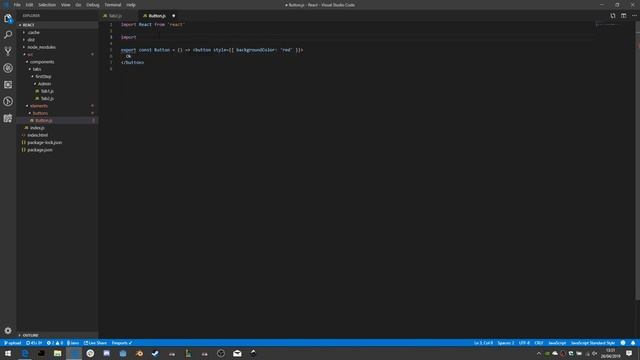Viewport: 640px width, 360px height.
Task: Open the Edit menu
Action: tap(29, 5)
